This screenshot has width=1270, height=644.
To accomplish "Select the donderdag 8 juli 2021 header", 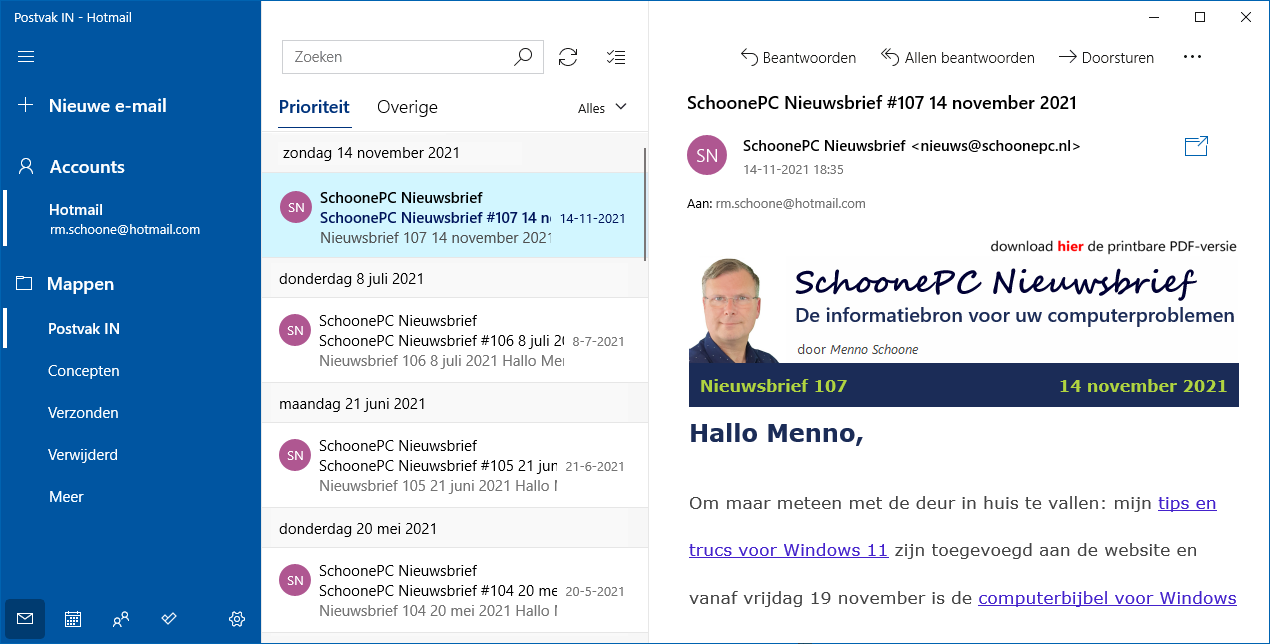I will [453, 279].
